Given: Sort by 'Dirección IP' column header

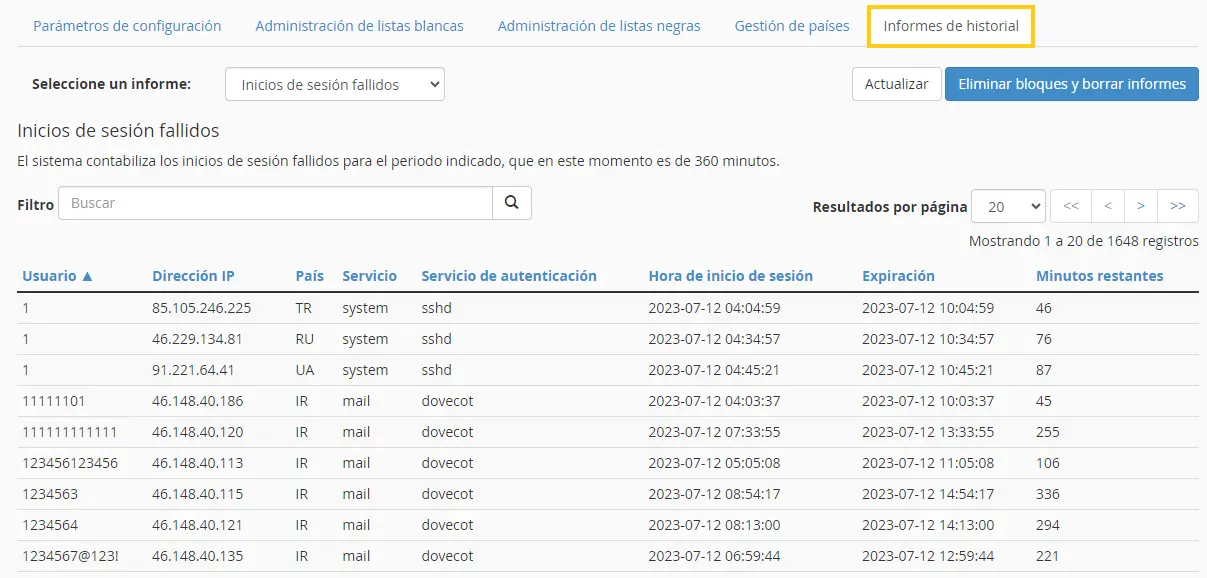Looking at the screenshot, I should coord(193,276).
